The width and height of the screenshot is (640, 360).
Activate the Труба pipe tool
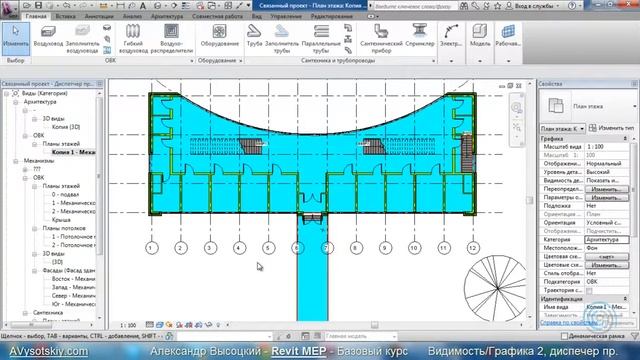point(254,36)
